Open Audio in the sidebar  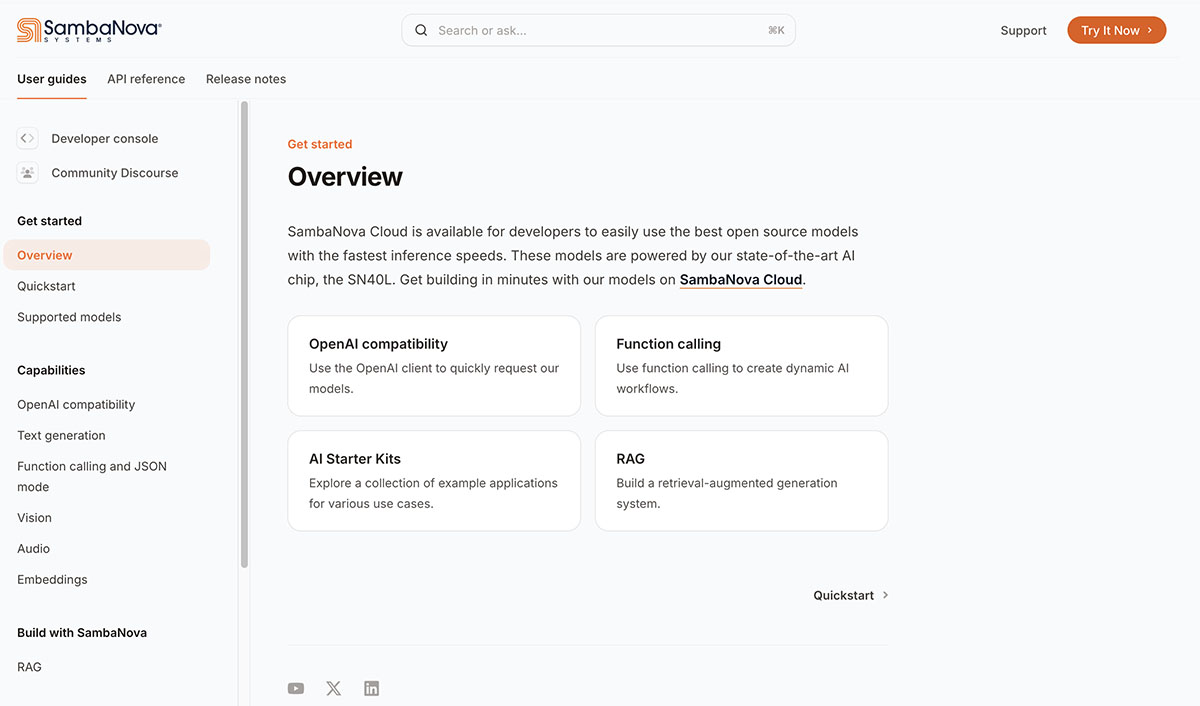pos(33,548)
